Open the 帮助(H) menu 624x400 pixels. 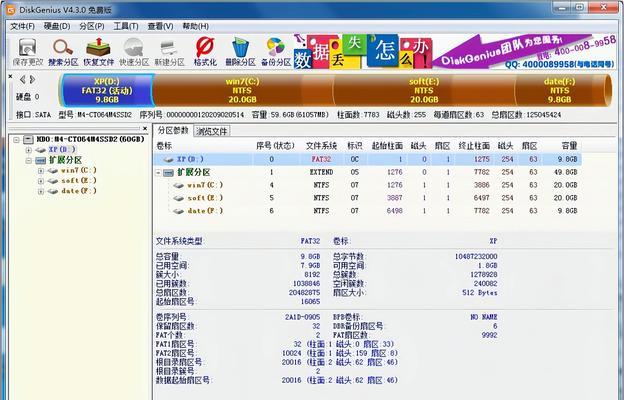pyautogui.click(x=195, y=26)
